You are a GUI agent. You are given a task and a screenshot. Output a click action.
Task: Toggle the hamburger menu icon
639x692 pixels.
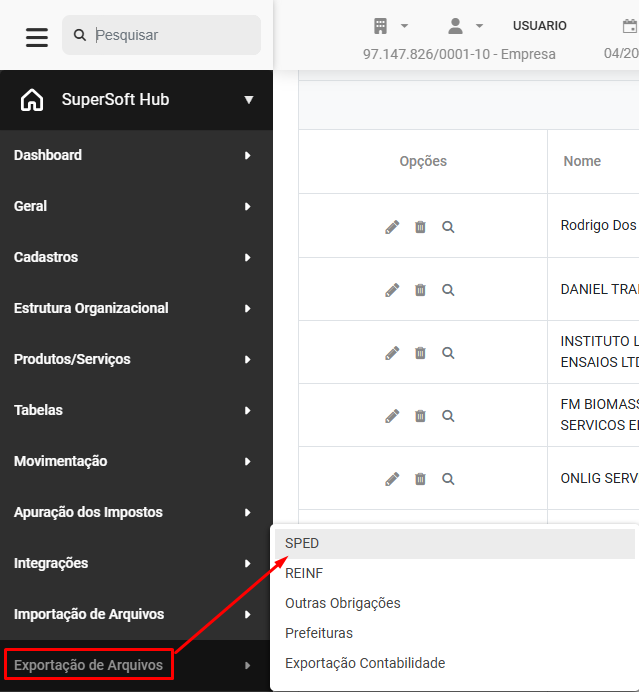point(37,37)
